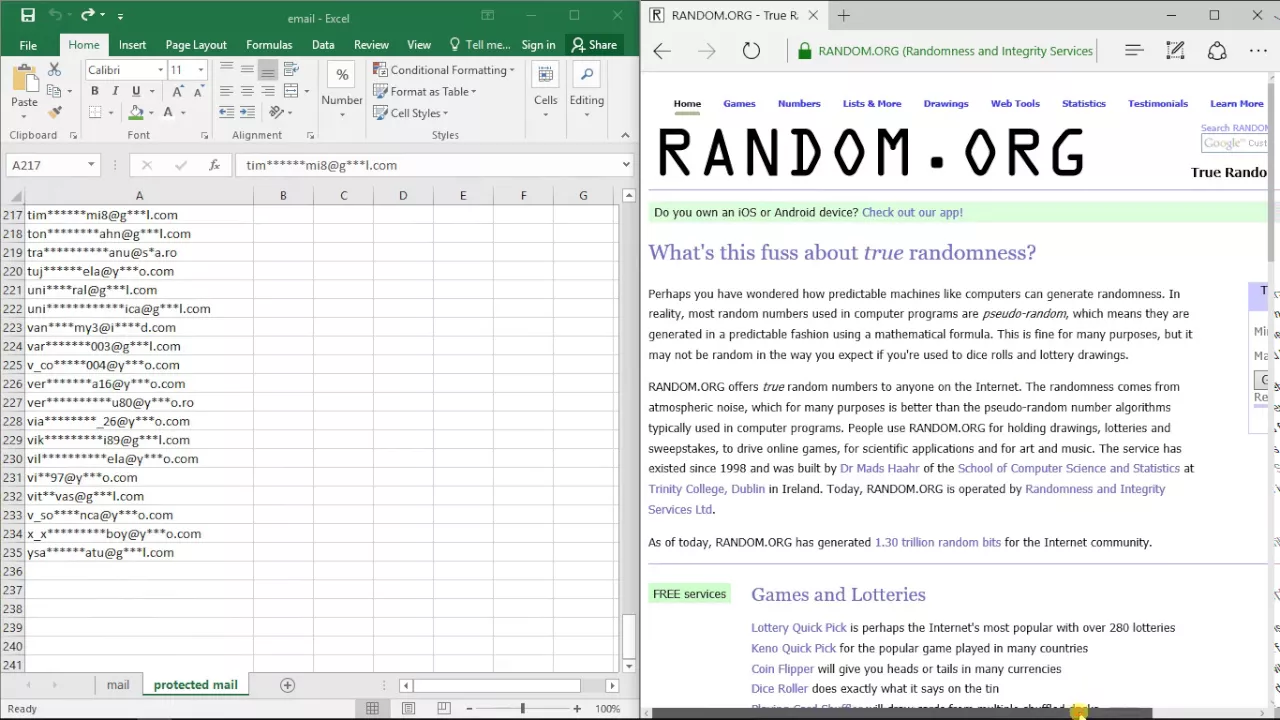Open the Lottery Quick Pick link

(799, 628)
